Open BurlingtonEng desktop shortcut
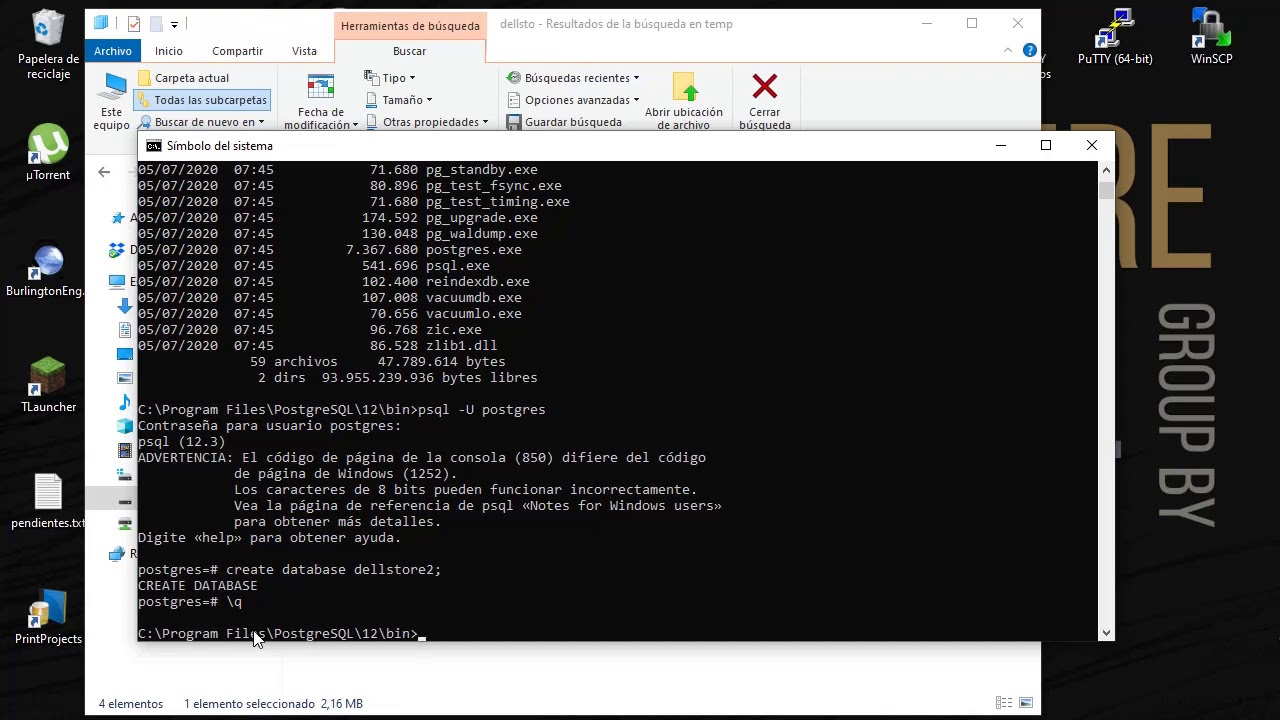The width and height of the screenshot is (1280, 720). point(45,272)
